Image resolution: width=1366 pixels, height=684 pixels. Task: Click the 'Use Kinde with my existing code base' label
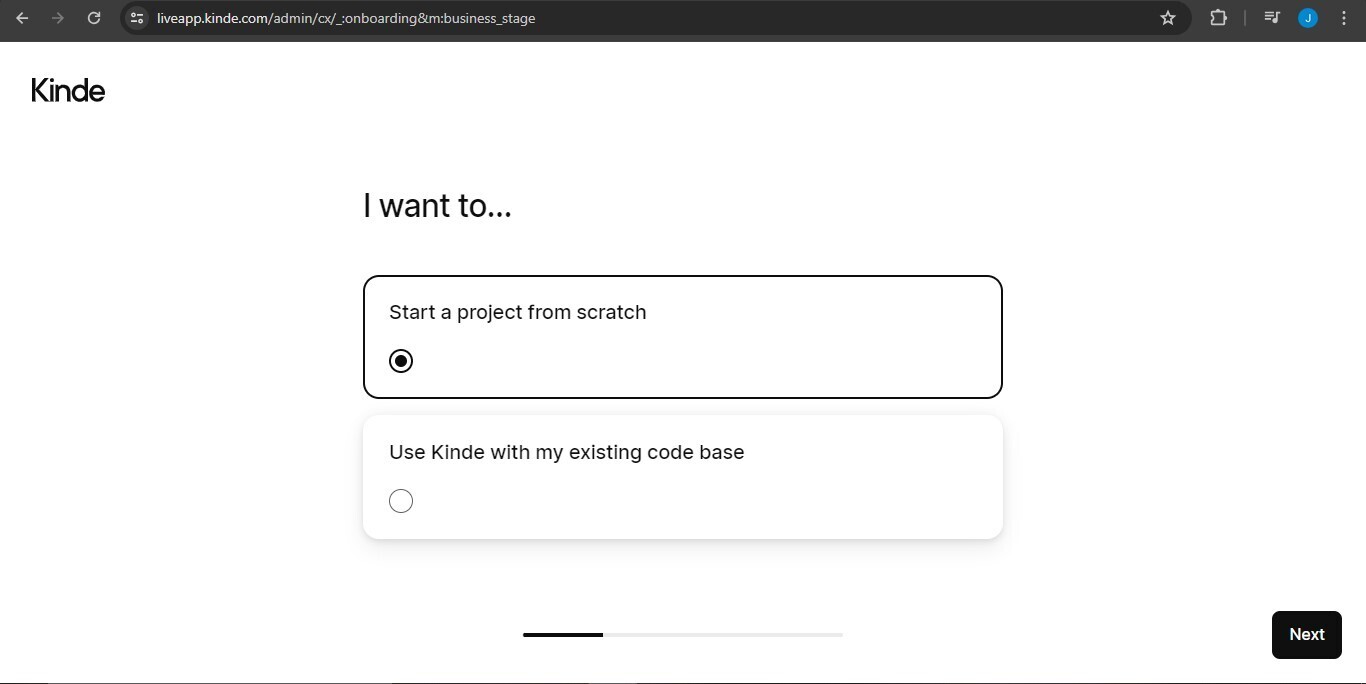pyautogui.click(x=566, y=452)
